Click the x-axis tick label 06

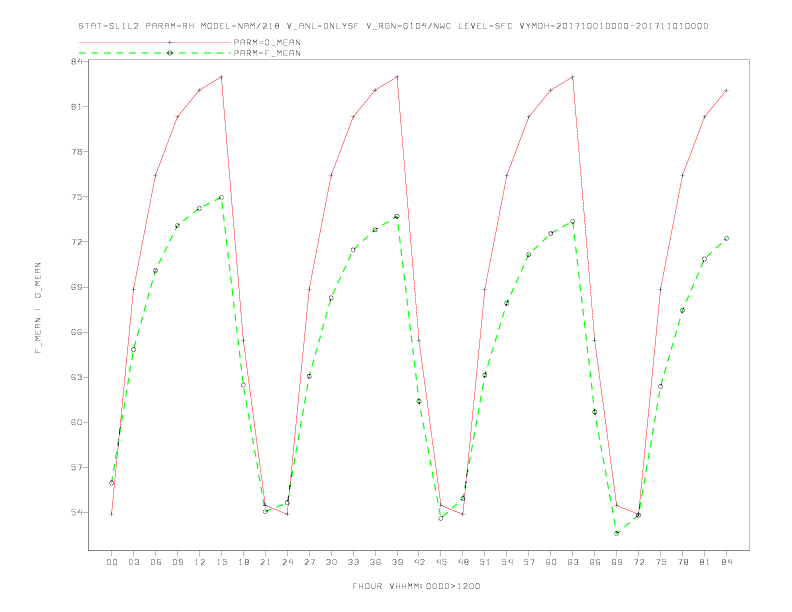(156, 562)
